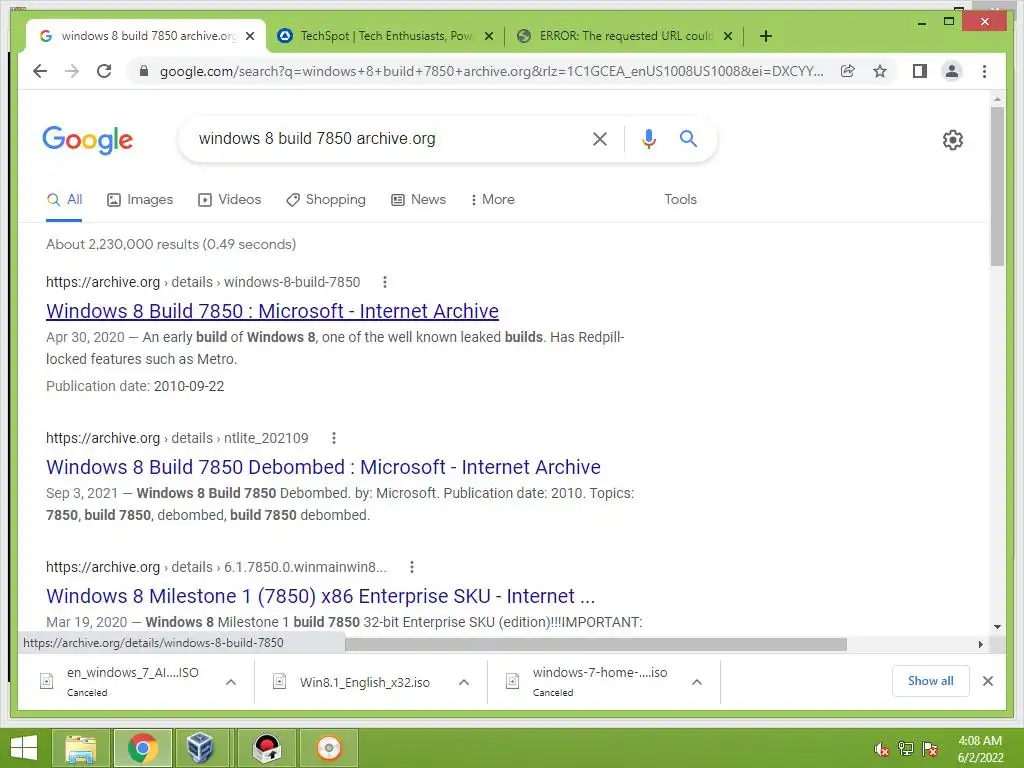Image resolution: width=1024 pixels, height=768 pixels.
Task: Open Windows 8 Build 7850 Microsoft link
Action: point(272,311)
